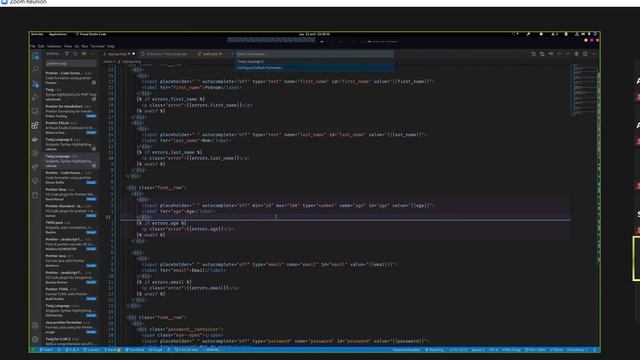Open the Docker whale icon view
640x360 pixels.
[x=36, y=139]
